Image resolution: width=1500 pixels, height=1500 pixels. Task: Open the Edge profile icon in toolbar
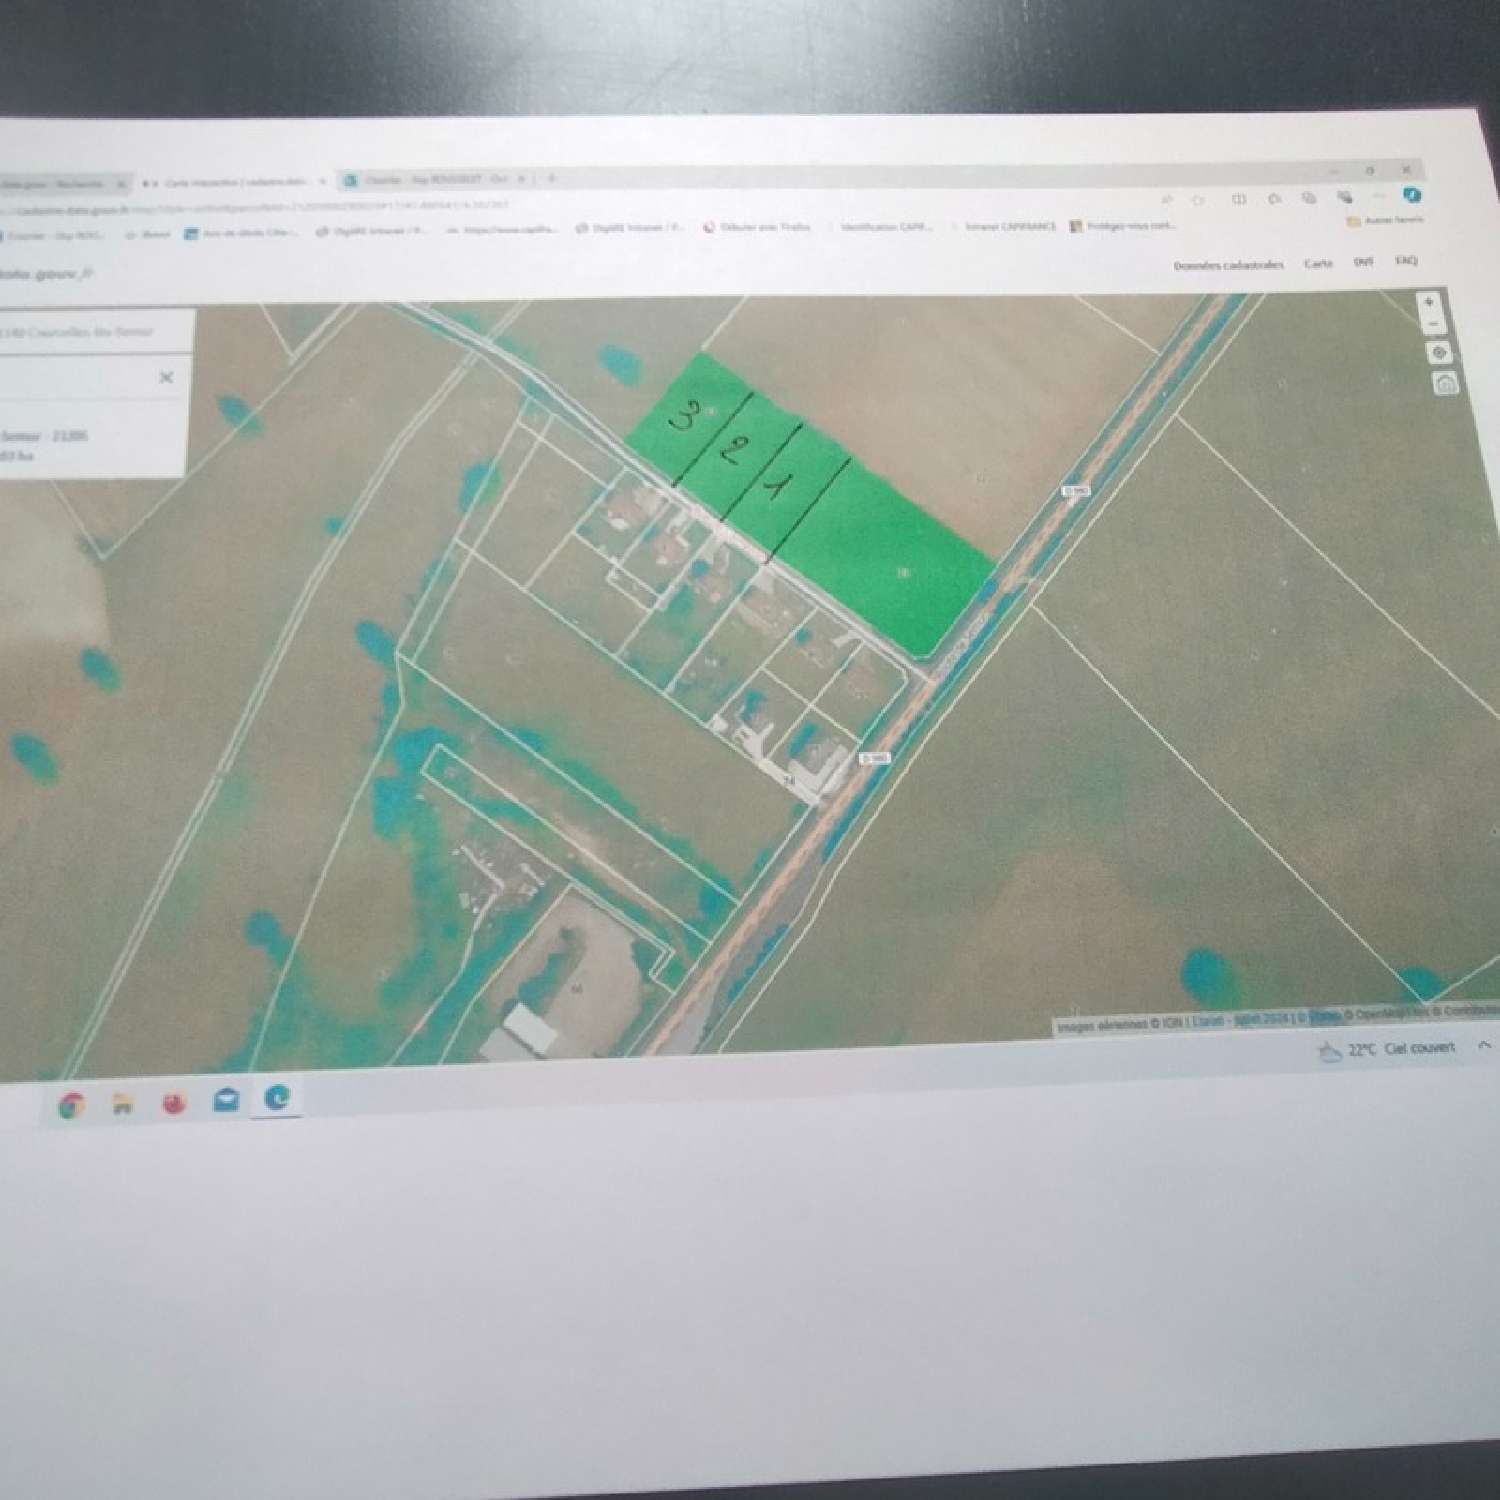1414,196
